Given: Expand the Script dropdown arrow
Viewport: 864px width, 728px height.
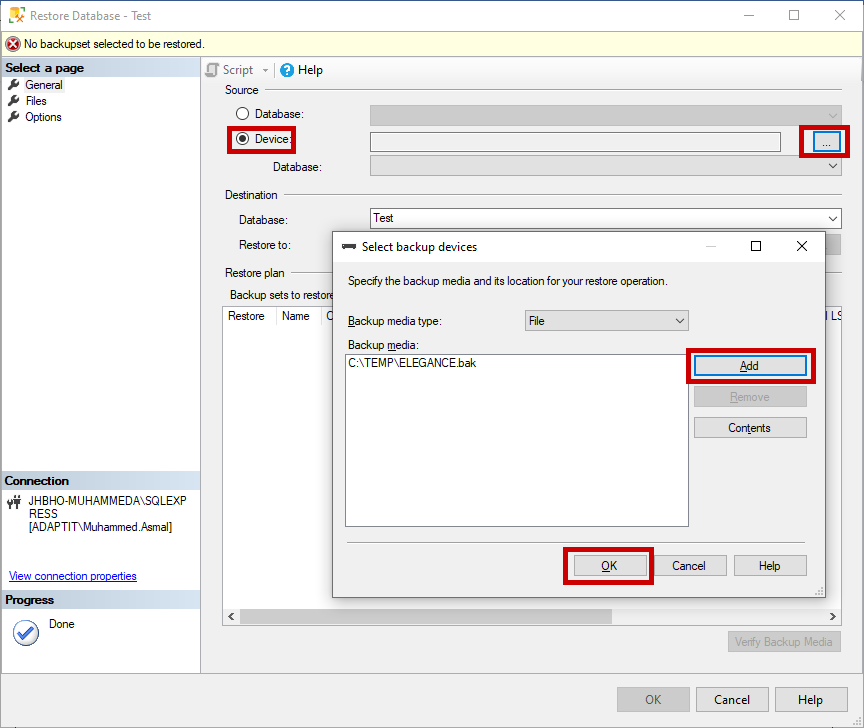Looking at the screenshot, I should point(266,70).
